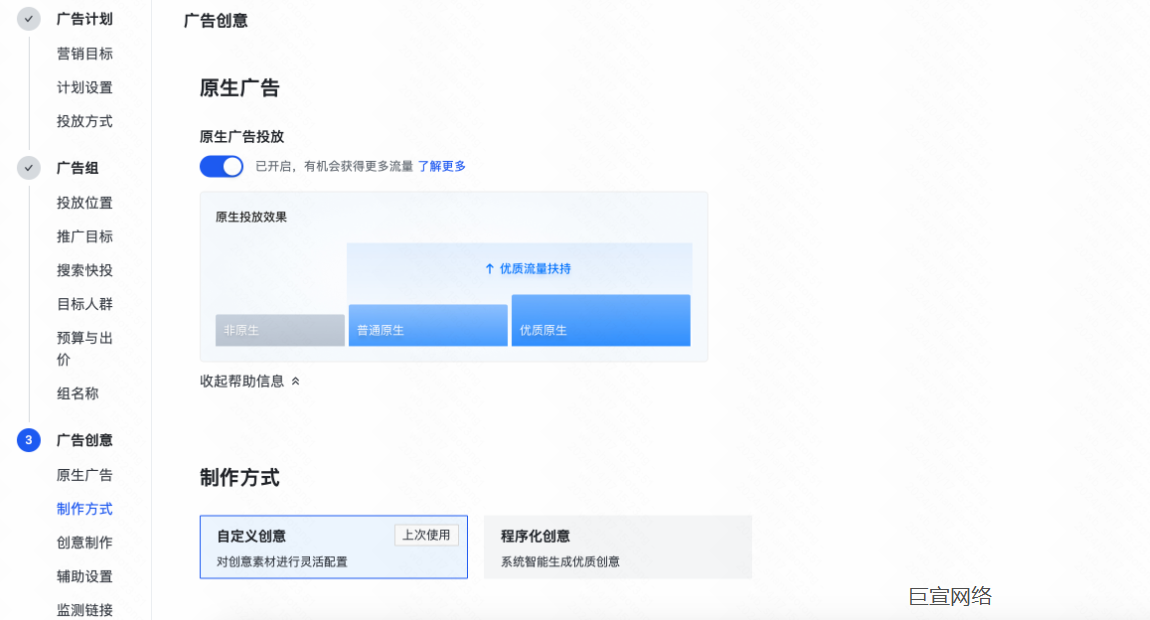This screenshot has width=1150, height=620.
Task: Jump to 预算与出价 in sidebar
Action: 85,349
